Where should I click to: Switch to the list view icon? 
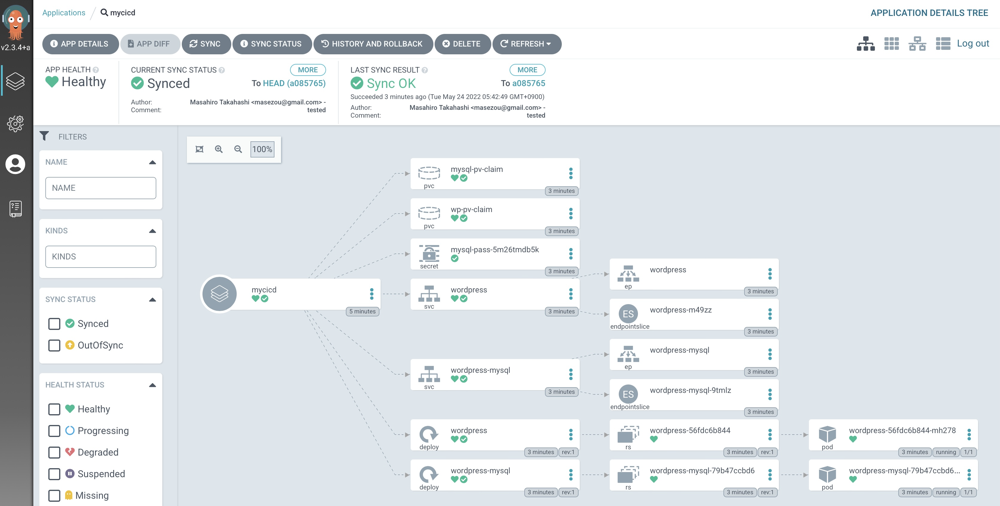click(x=943, y=44)
